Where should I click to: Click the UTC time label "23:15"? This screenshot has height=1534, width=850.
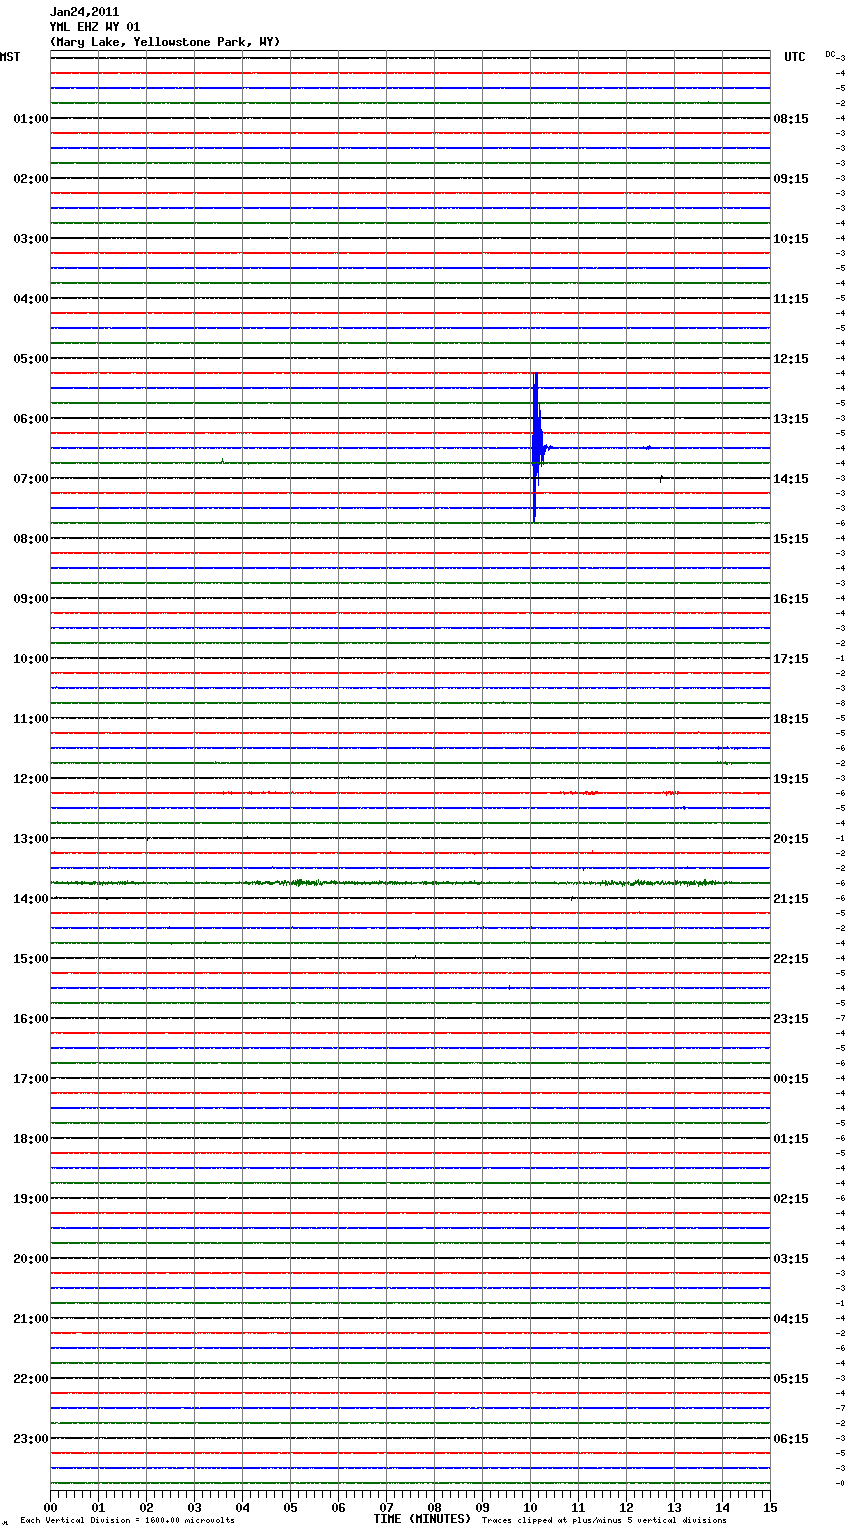(791, 1019)
